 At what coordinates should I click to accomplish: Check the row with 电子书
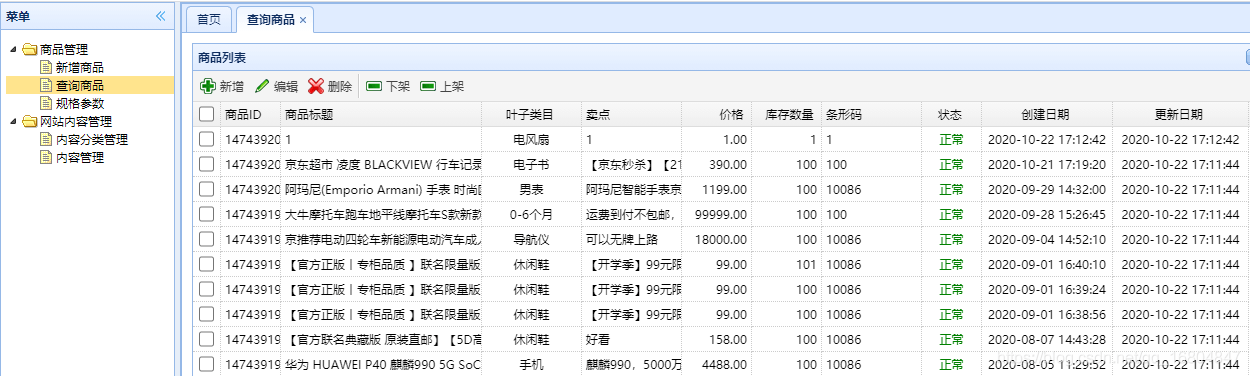pos(207,165)
